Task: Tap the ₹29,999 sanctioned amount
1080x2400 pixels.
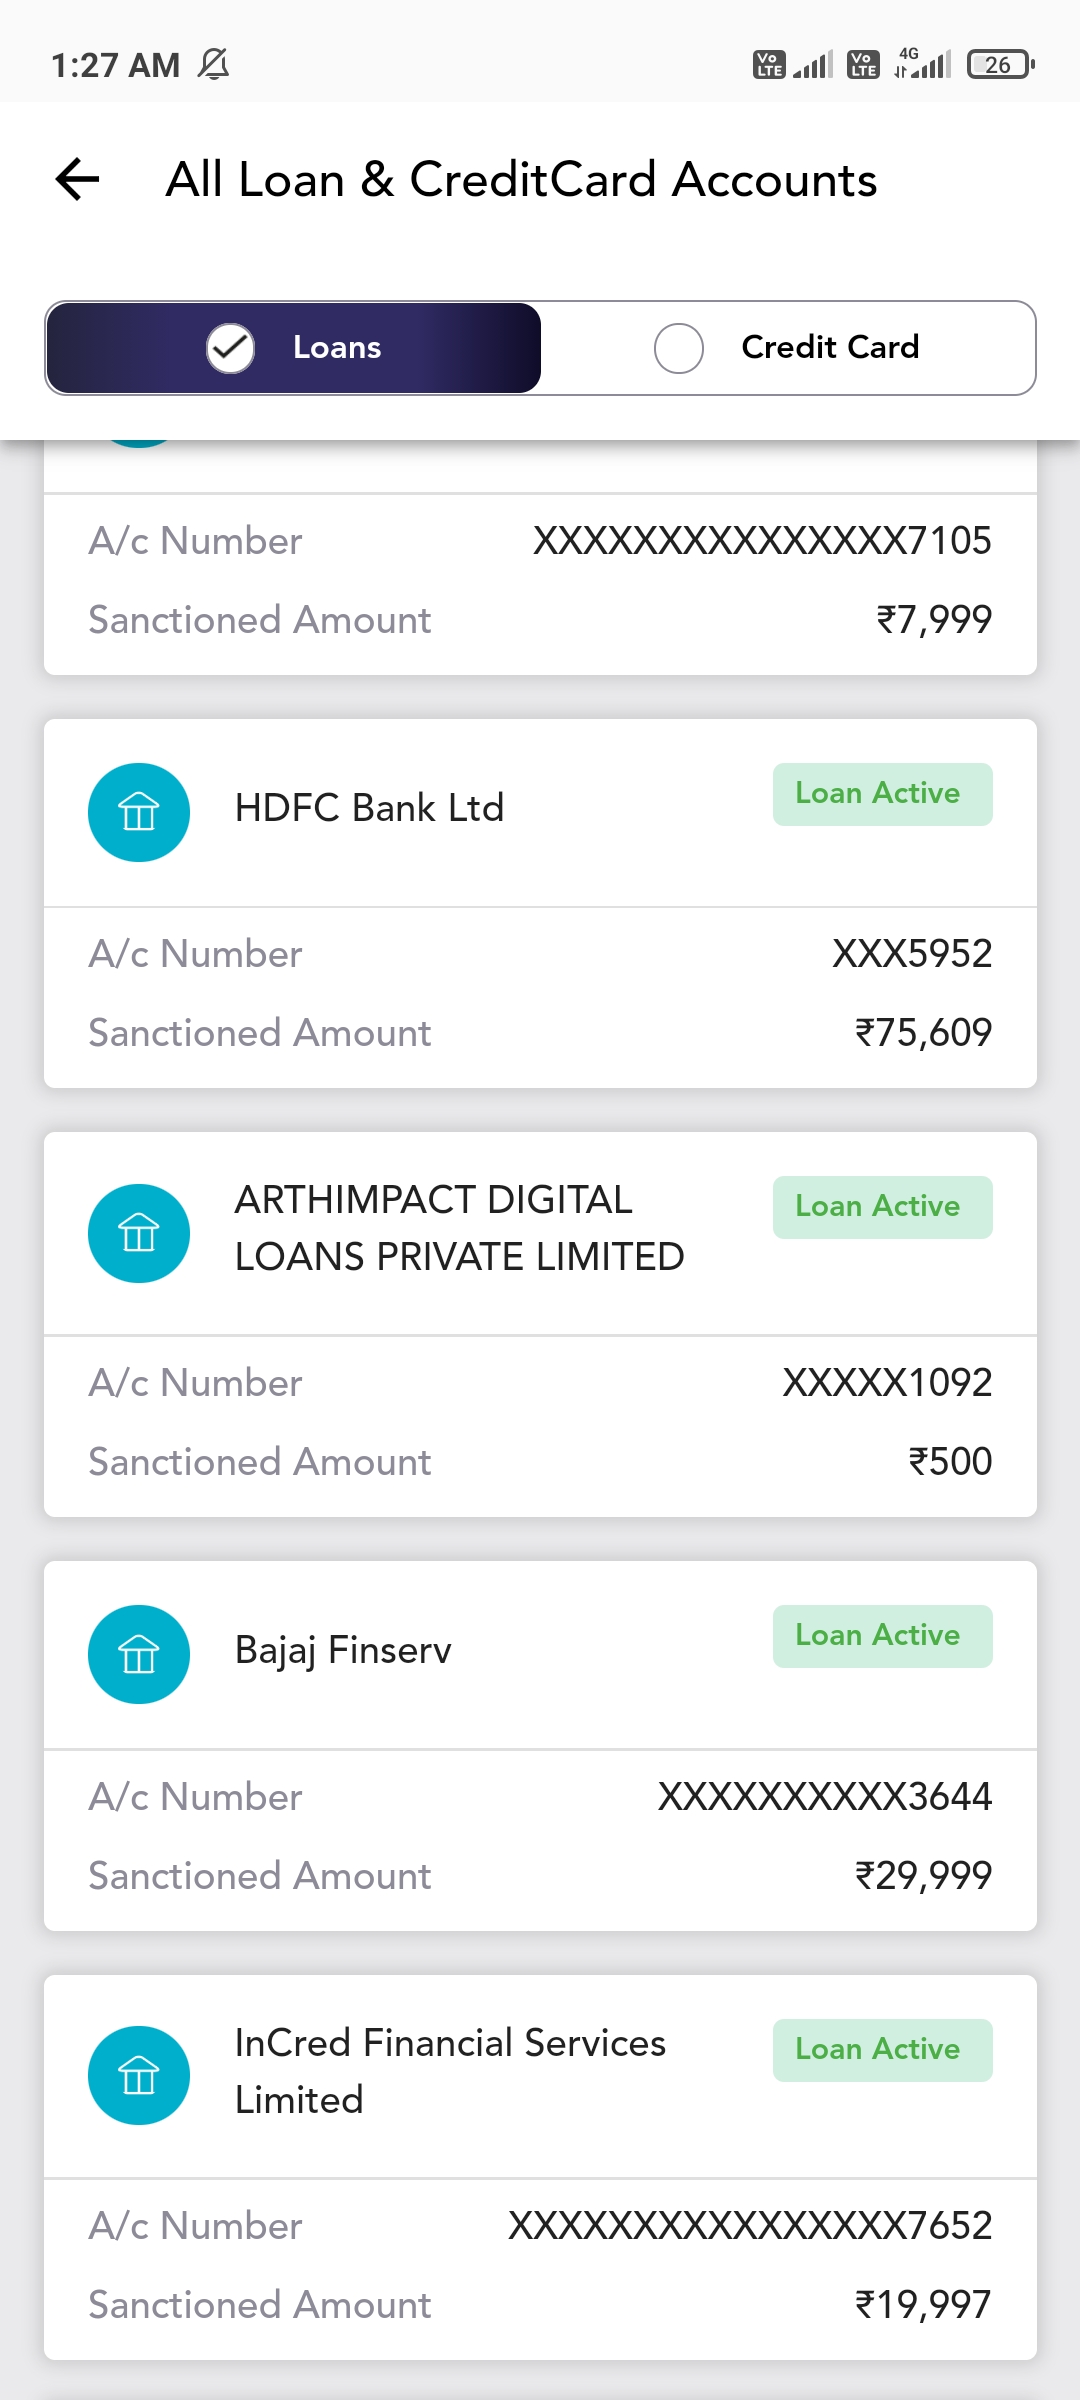Action: click(x=923, y=1875)
